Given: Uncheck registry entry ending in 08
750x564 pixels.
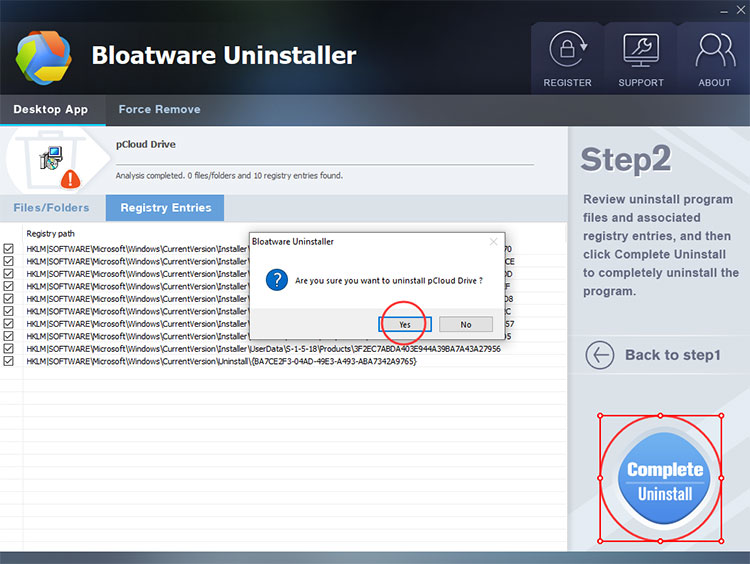Looking at the screenshot, I should [9, 299].
